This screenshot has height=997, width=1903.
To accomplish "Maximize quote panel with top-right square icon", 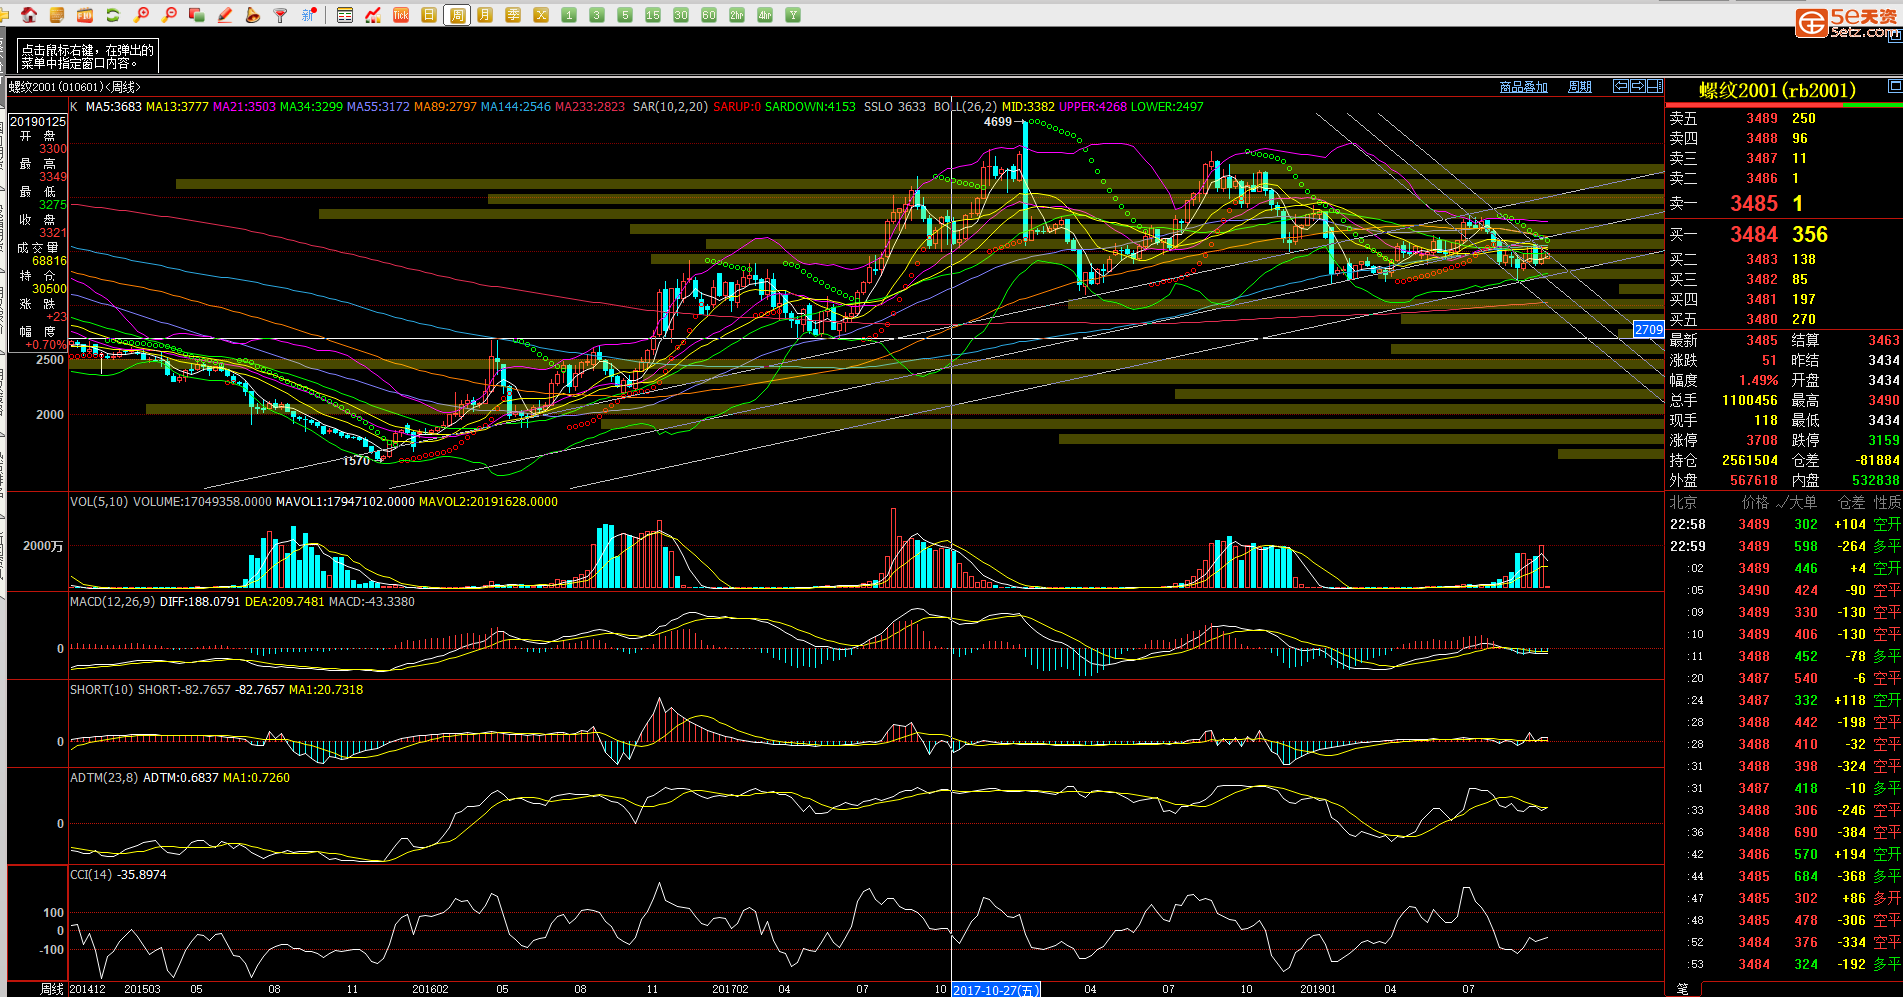I will (1894, 86).
